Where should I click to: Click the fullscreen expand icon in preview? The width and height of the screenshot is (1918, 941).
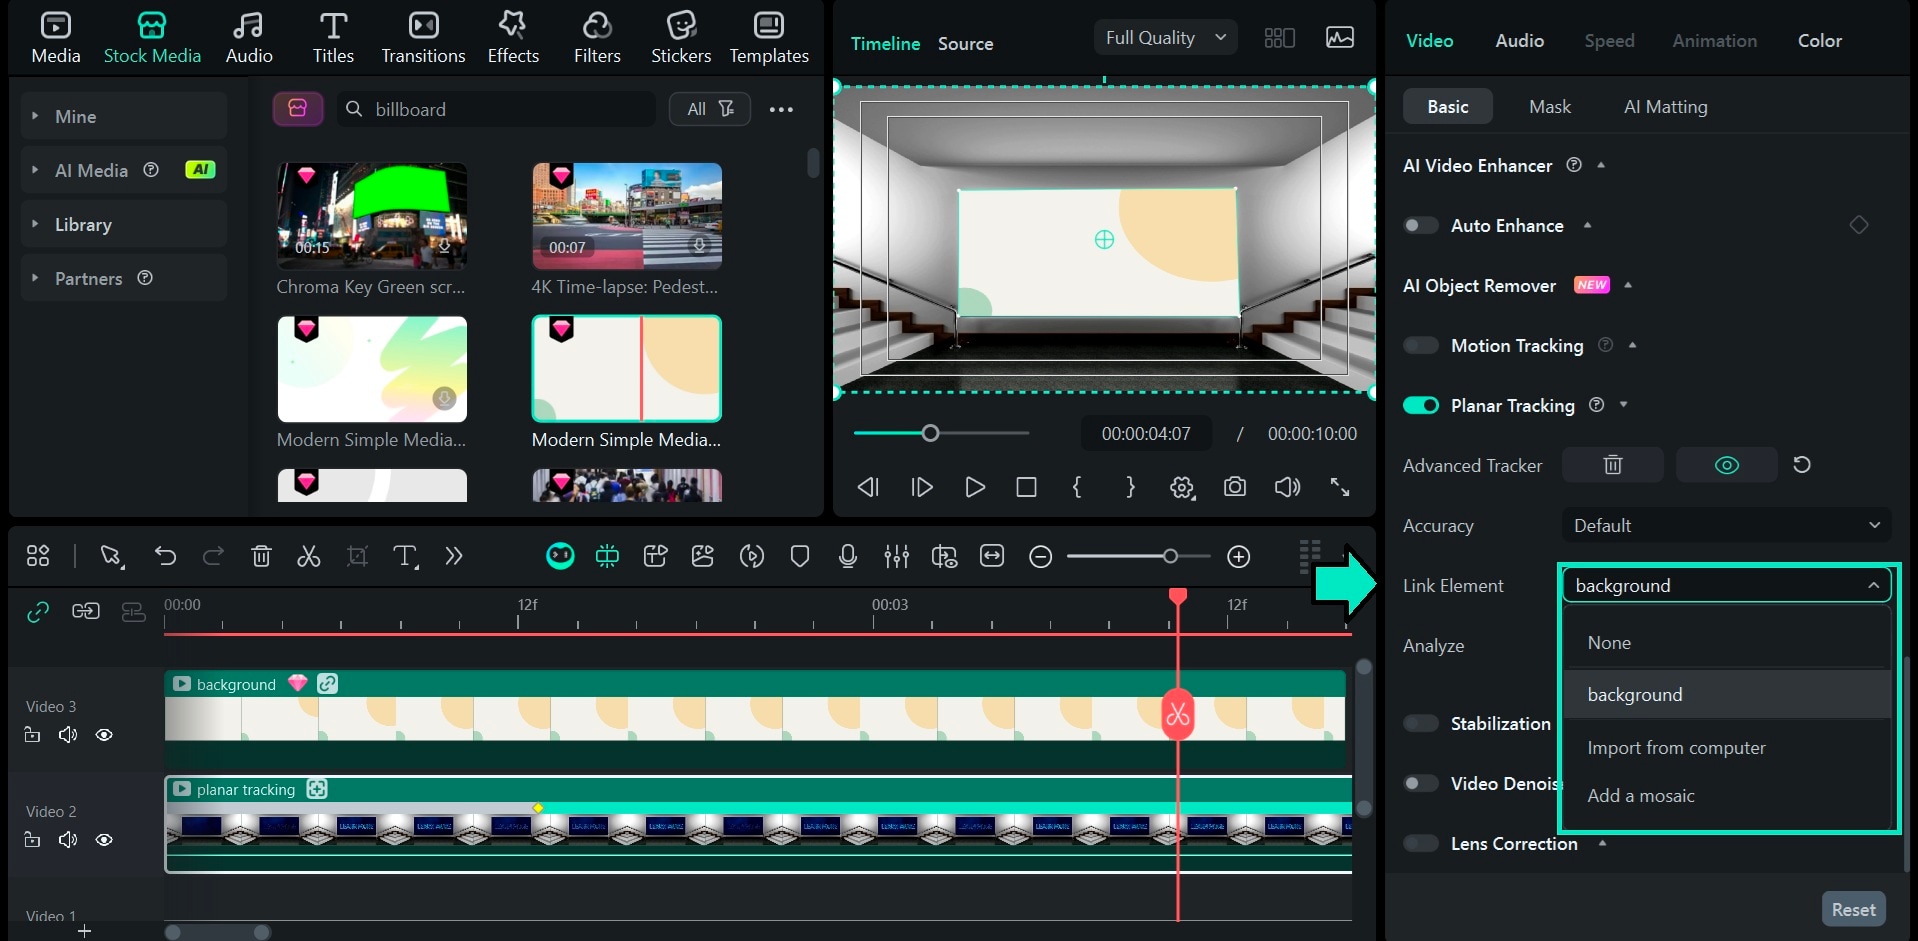tap(1340, 487)
